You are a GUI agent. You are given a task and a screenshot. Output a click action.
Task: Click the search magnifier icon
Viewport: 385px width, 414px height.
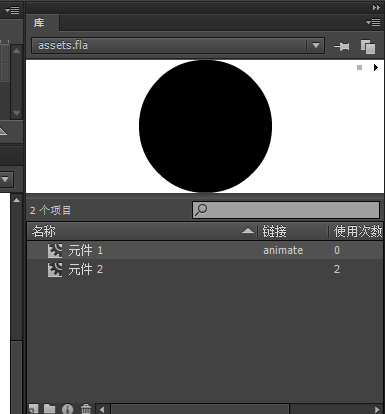tap(201, 210)
